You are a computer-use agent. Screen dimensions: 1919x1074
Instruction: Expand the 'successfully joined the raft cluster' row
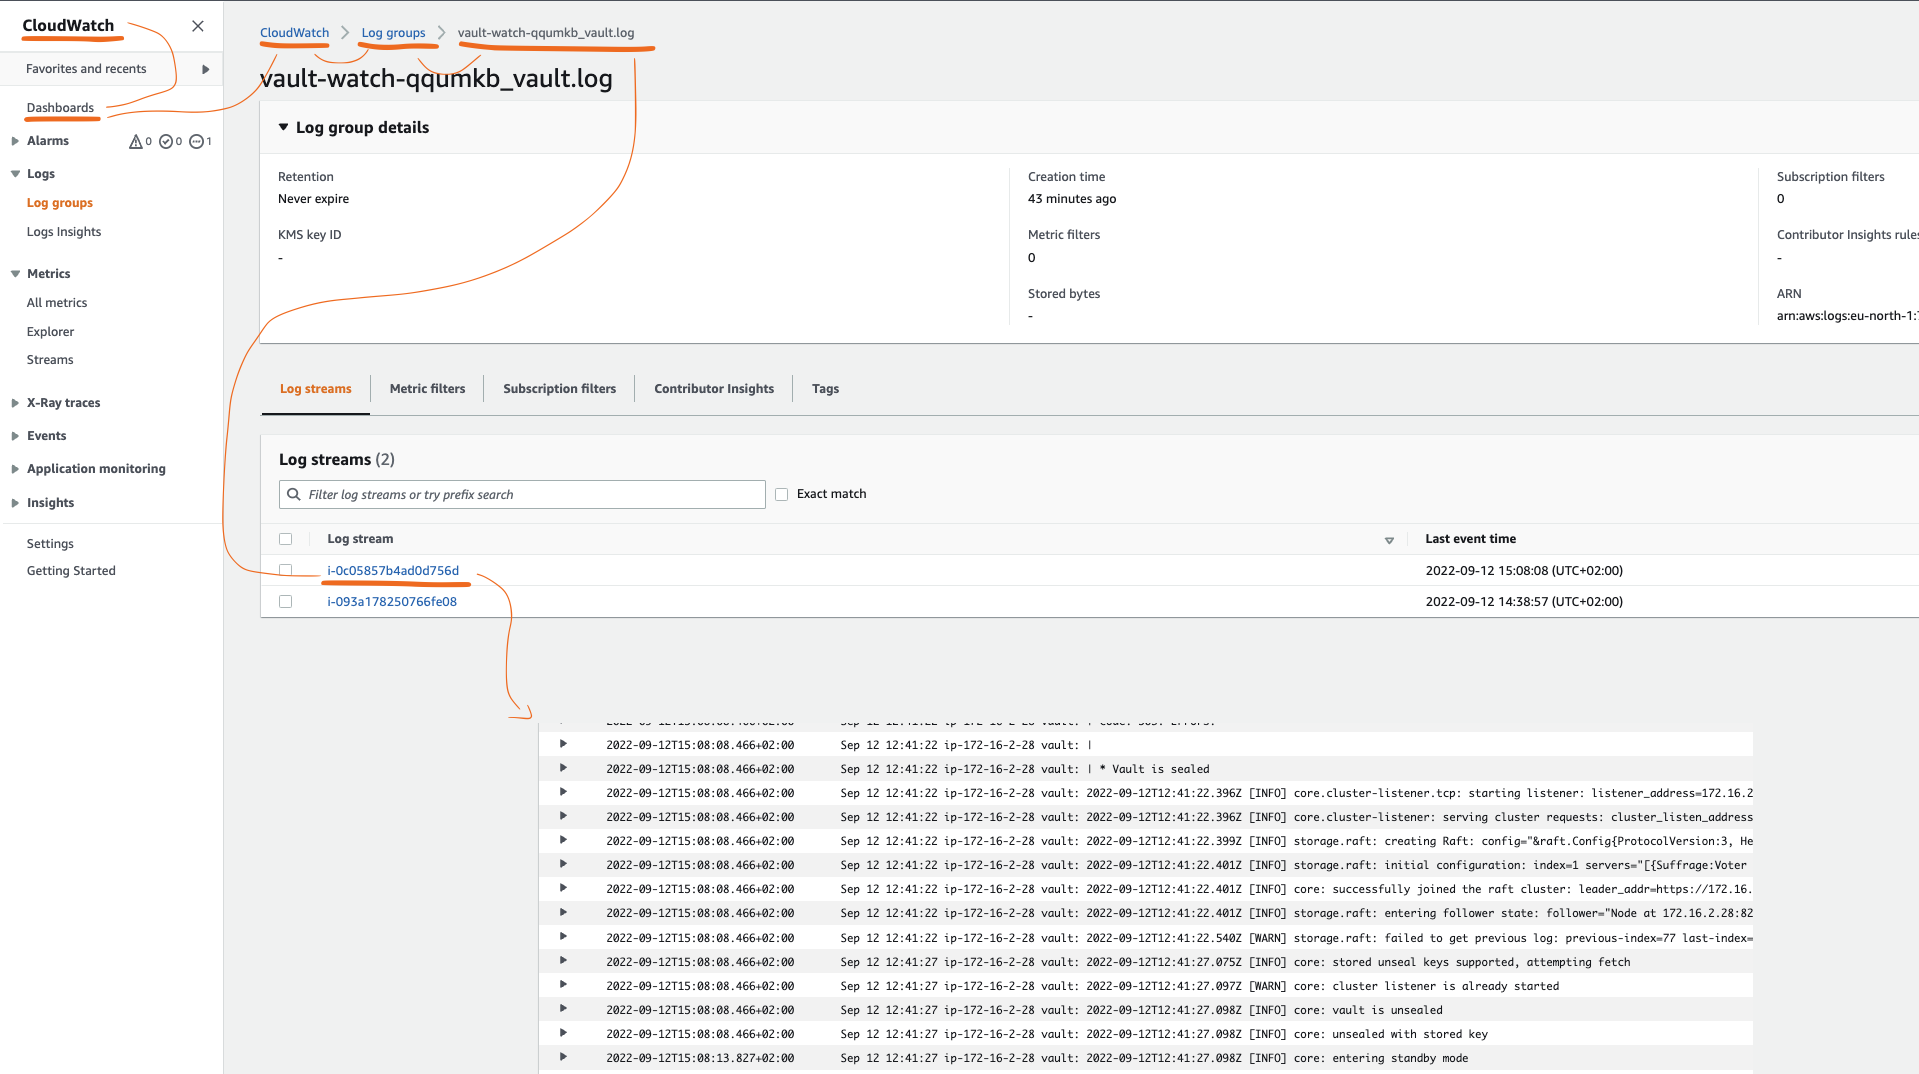[x=563, y=888]
